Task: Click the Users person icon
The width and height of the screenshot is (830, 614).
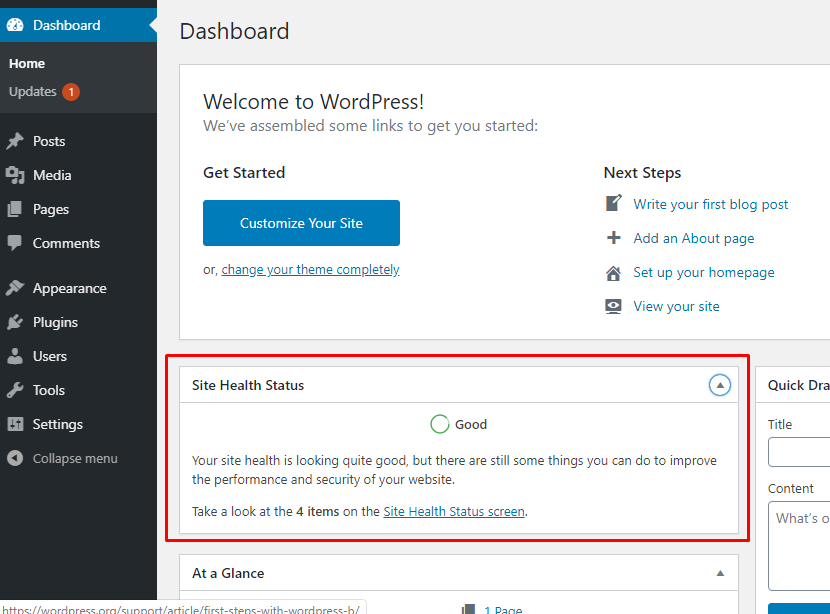Action: pos(15,356)
